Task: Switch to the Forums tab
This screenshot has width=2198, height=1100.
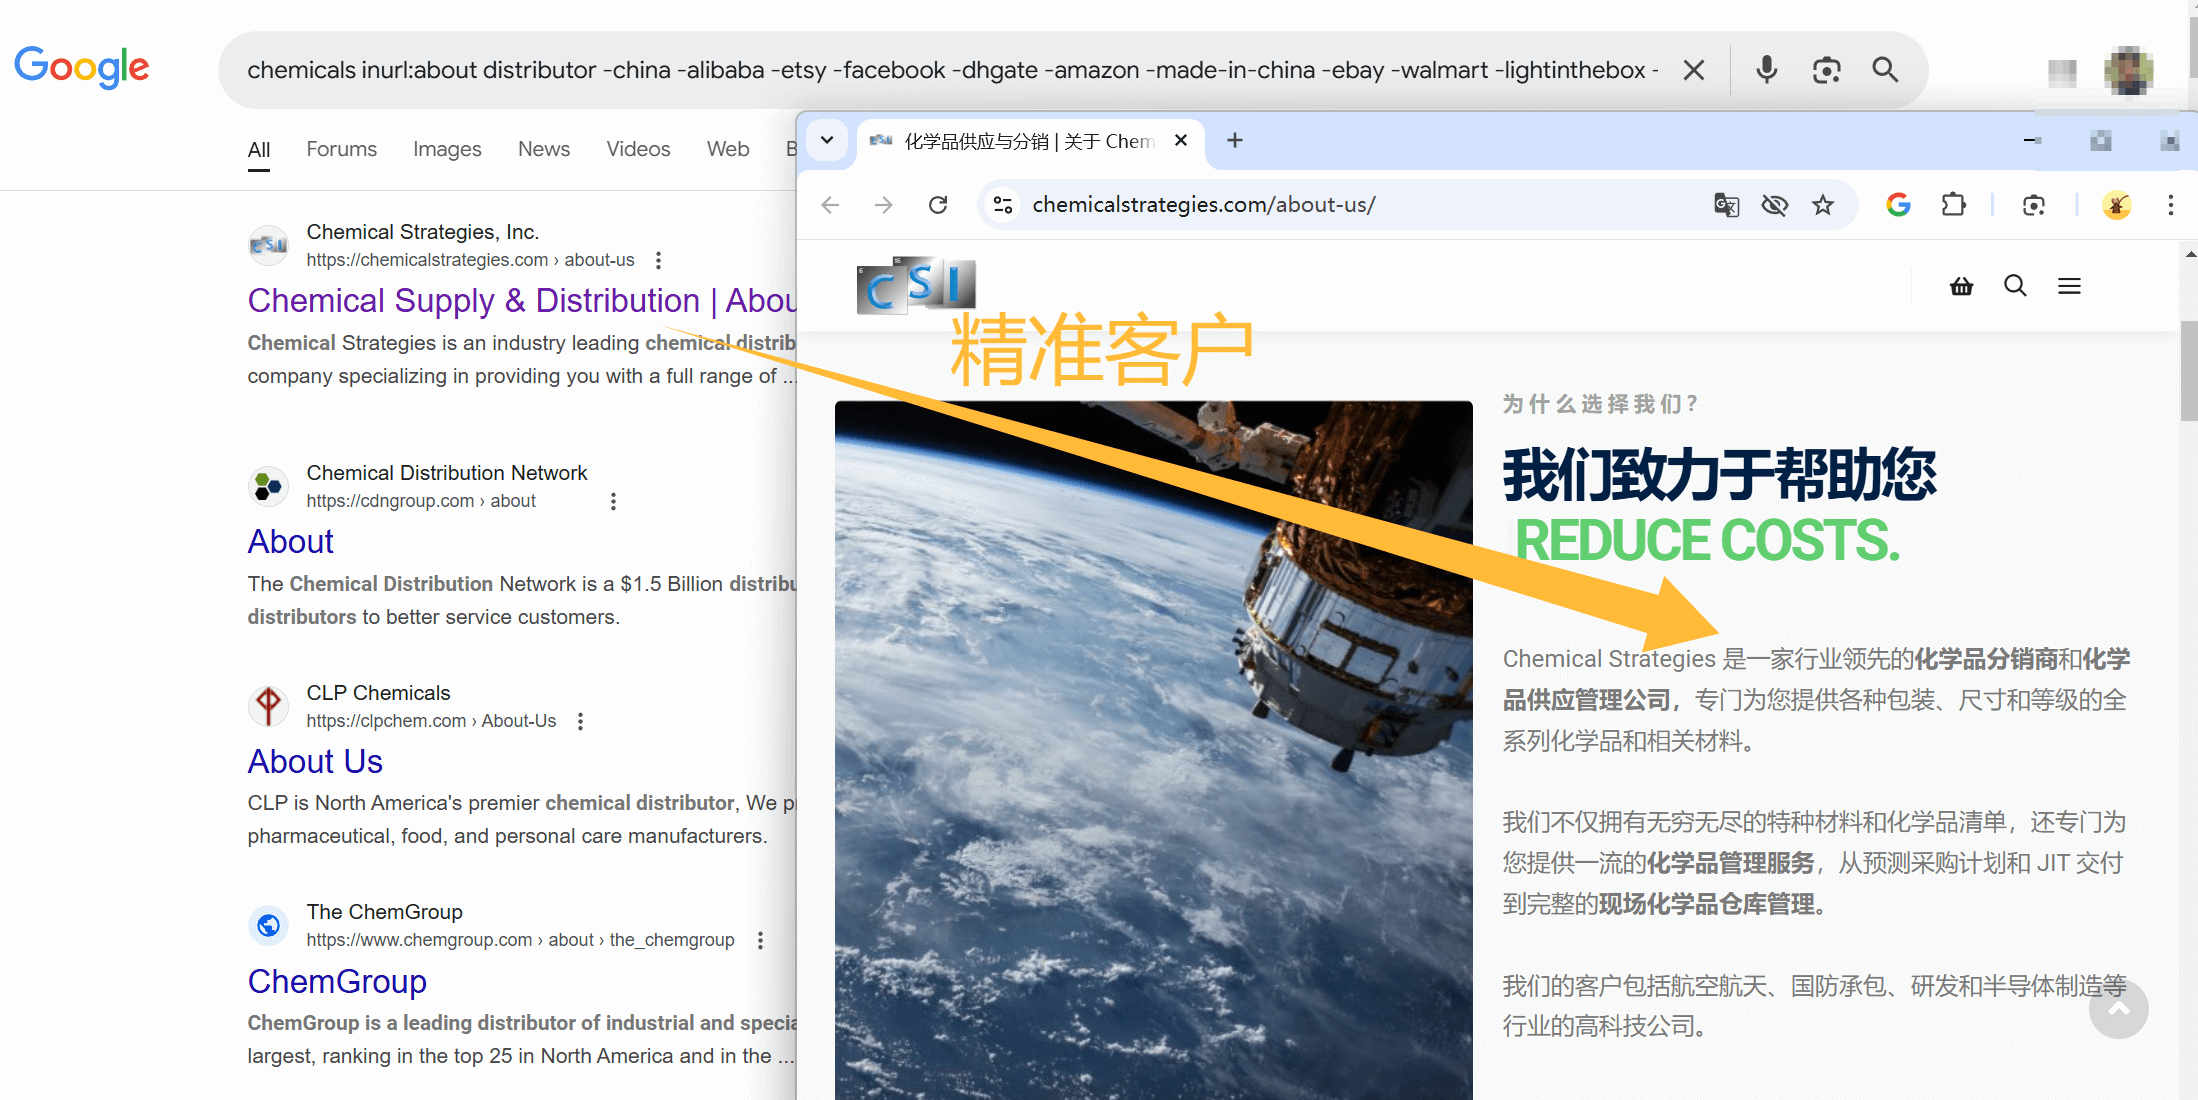Action: point(341,149)
